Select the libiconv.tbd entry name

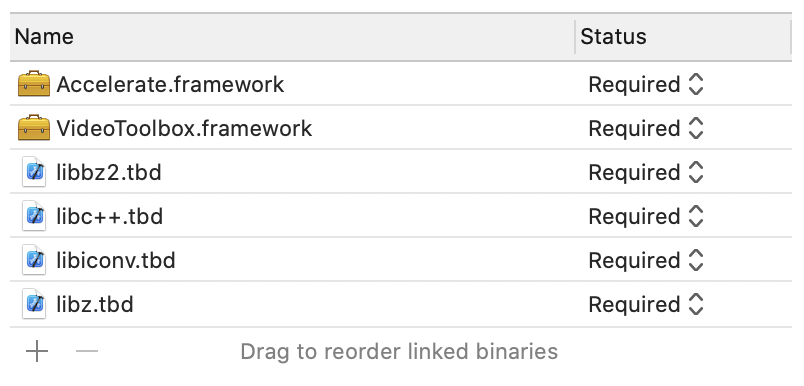116,261
